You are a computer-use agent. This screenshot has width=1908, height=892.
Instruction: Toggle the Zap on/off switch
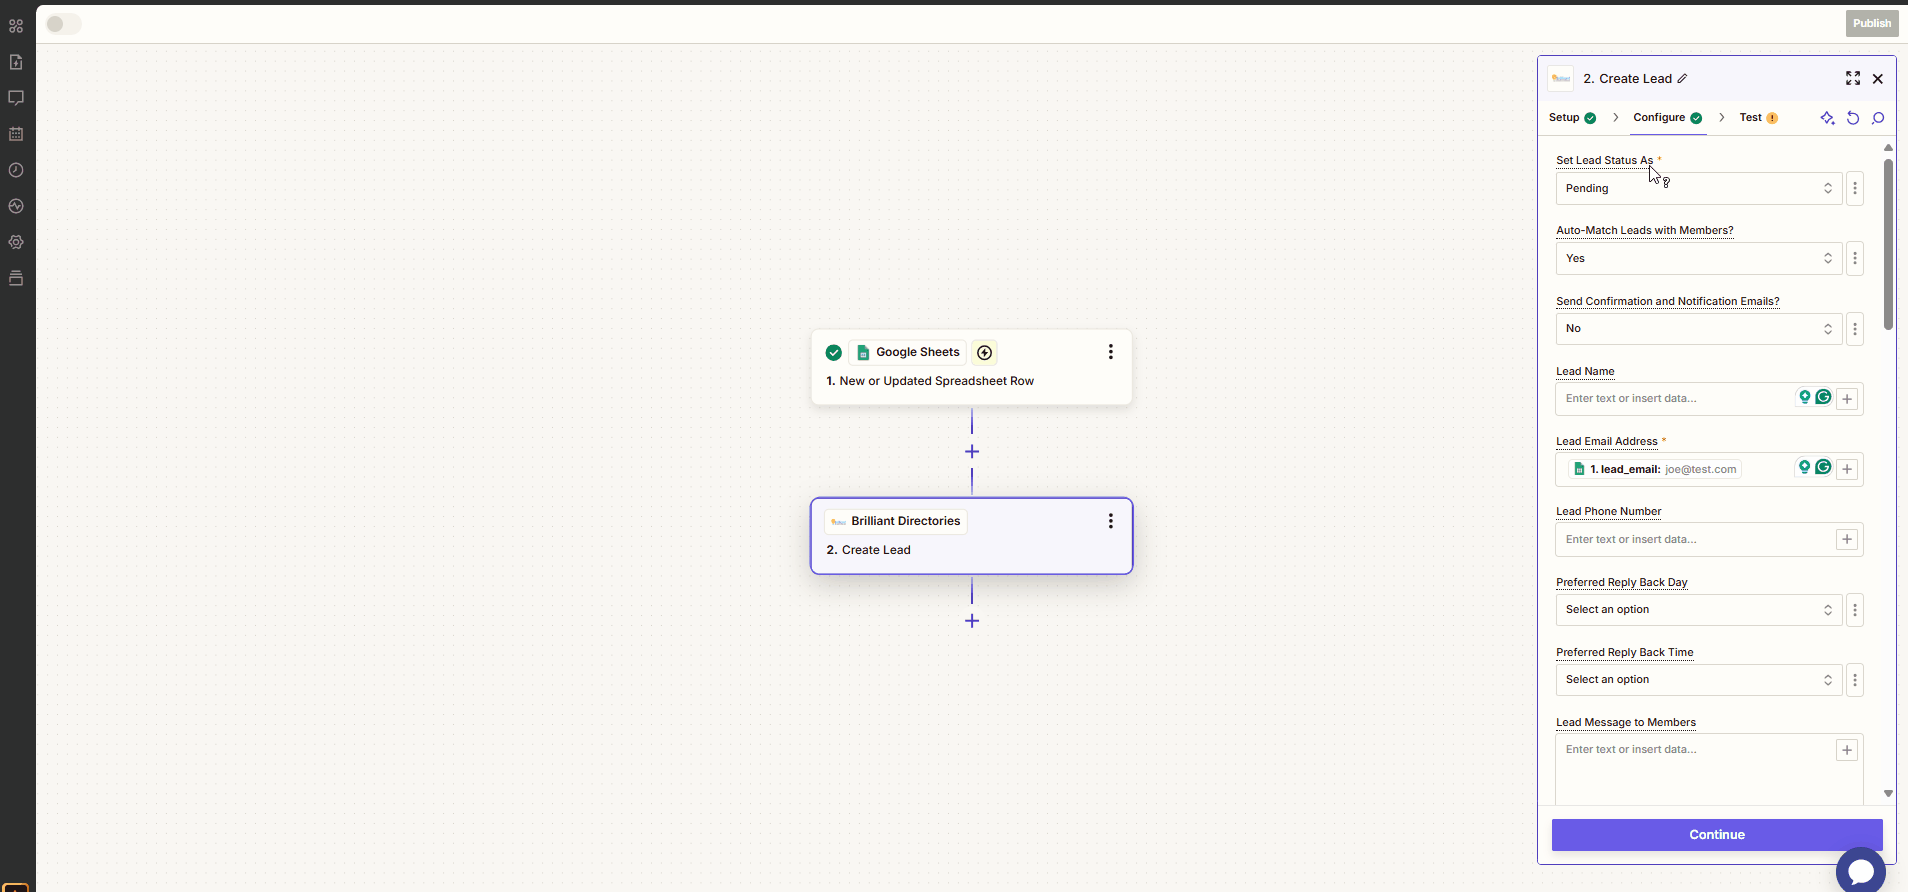[x=63, y=24]
